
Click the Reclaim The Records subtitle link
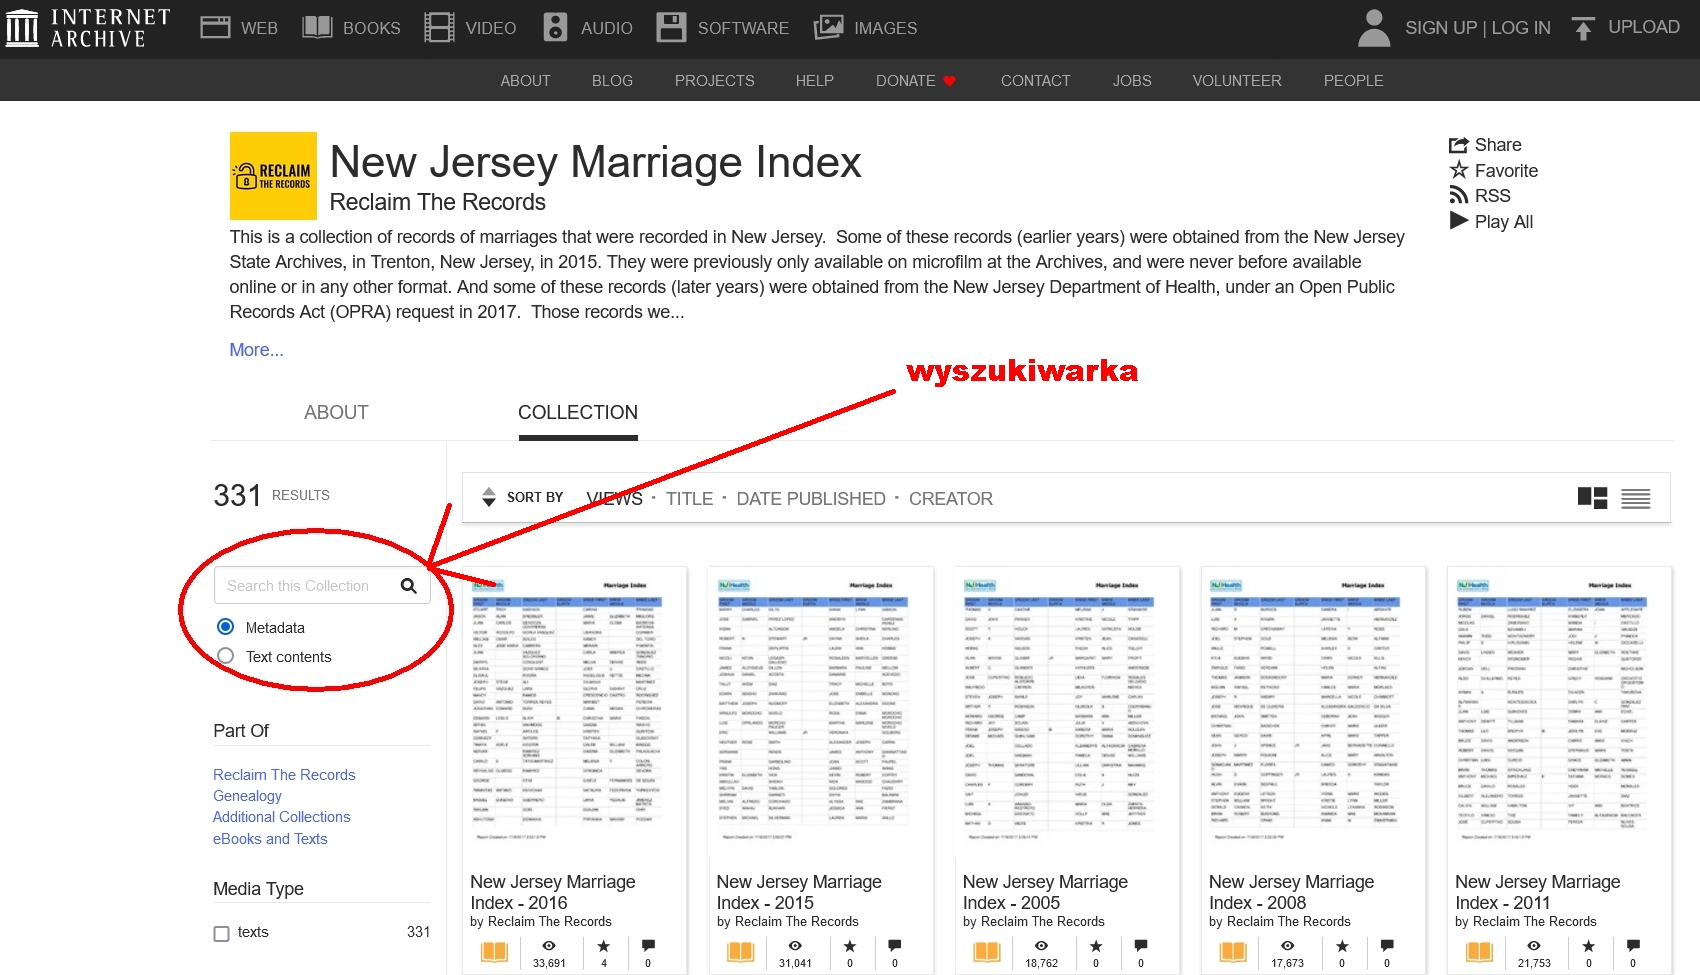click(x=437, y=202)
